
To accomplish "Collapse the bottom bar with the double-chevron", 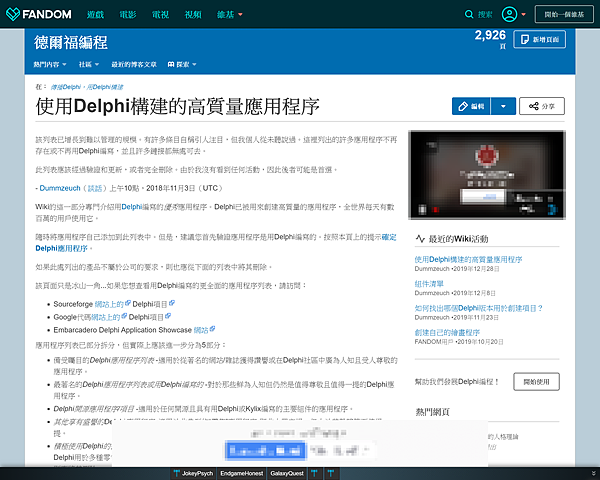I will click(593, 473).
